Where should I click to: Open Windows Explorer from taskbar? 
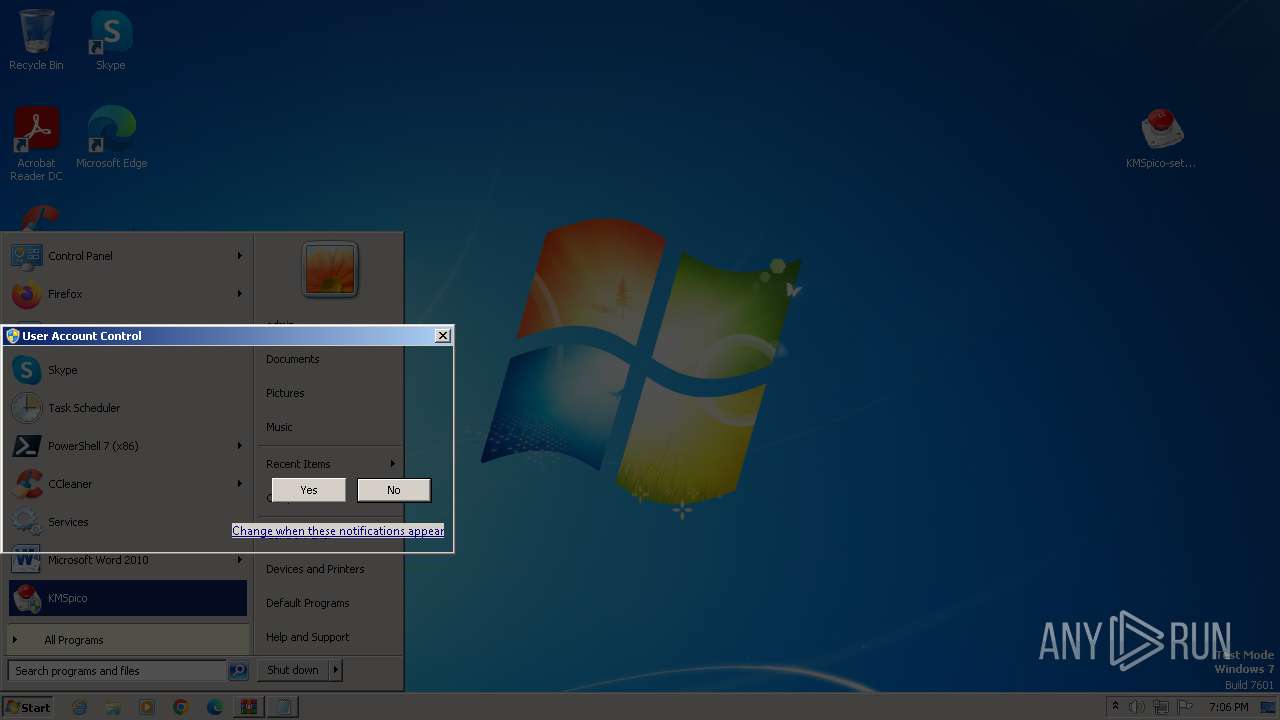(113, 707)
